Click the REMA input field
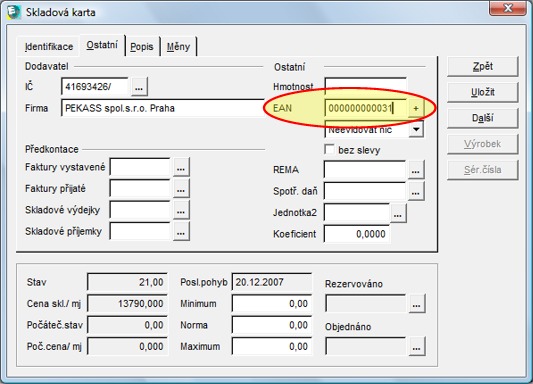 tap(365, 170)
